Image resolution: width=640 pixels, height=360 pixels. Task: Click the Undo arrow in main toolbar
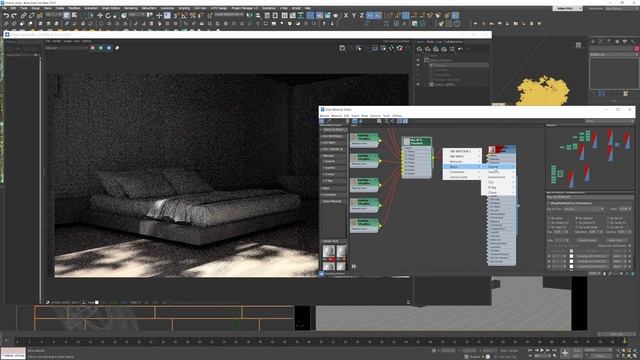(x=6, y=16)
